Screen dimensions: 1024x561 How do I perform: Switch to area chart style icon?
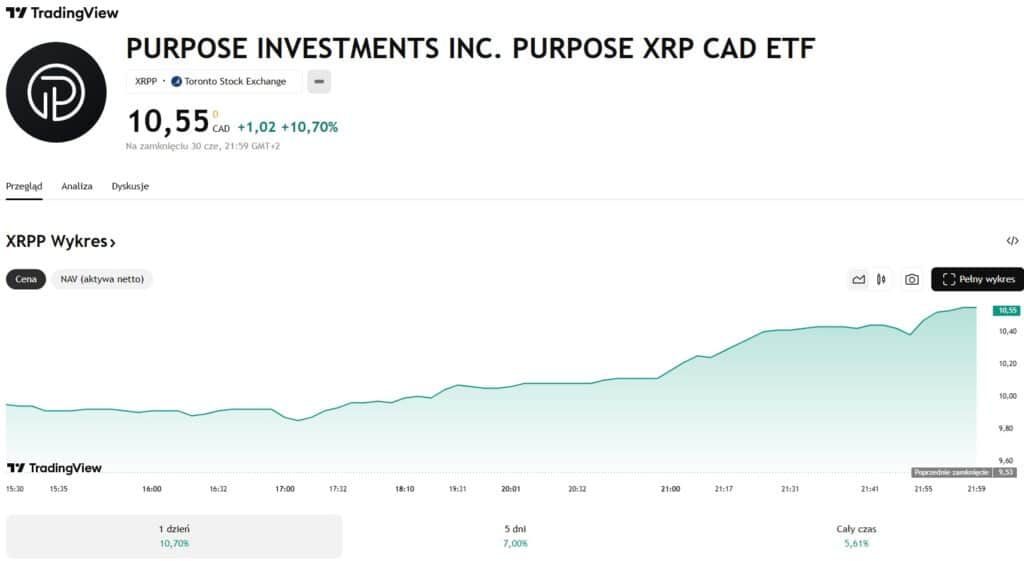(858, 280)
